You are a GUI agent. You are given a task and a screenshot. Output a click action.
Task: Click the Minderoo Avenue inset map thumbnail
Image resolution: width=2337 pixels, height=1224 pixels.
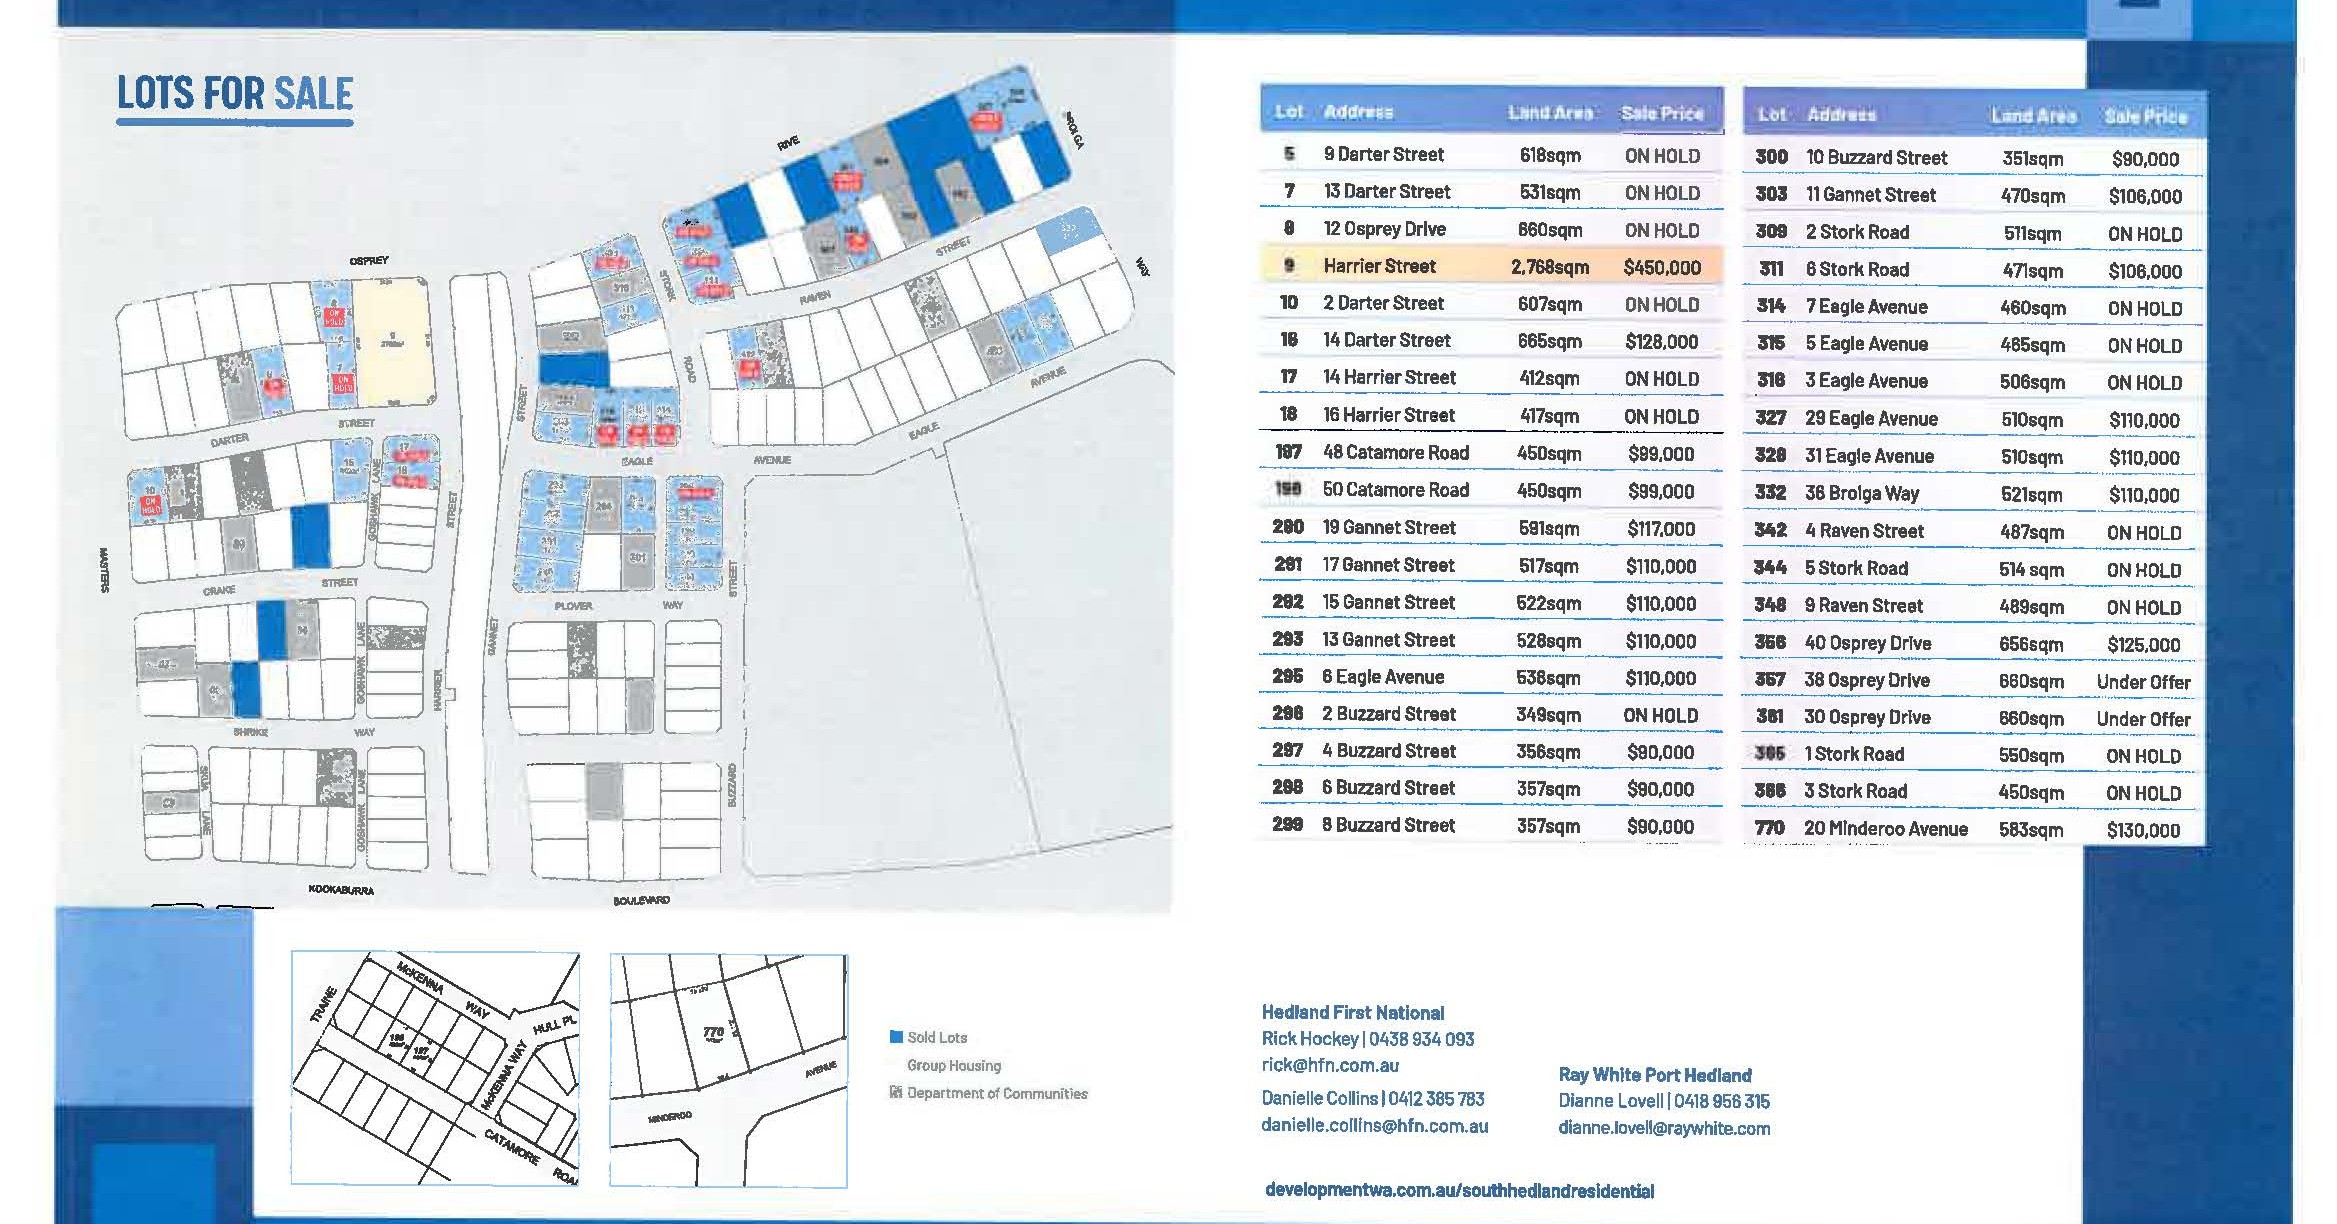click(x=728, y=1070)
